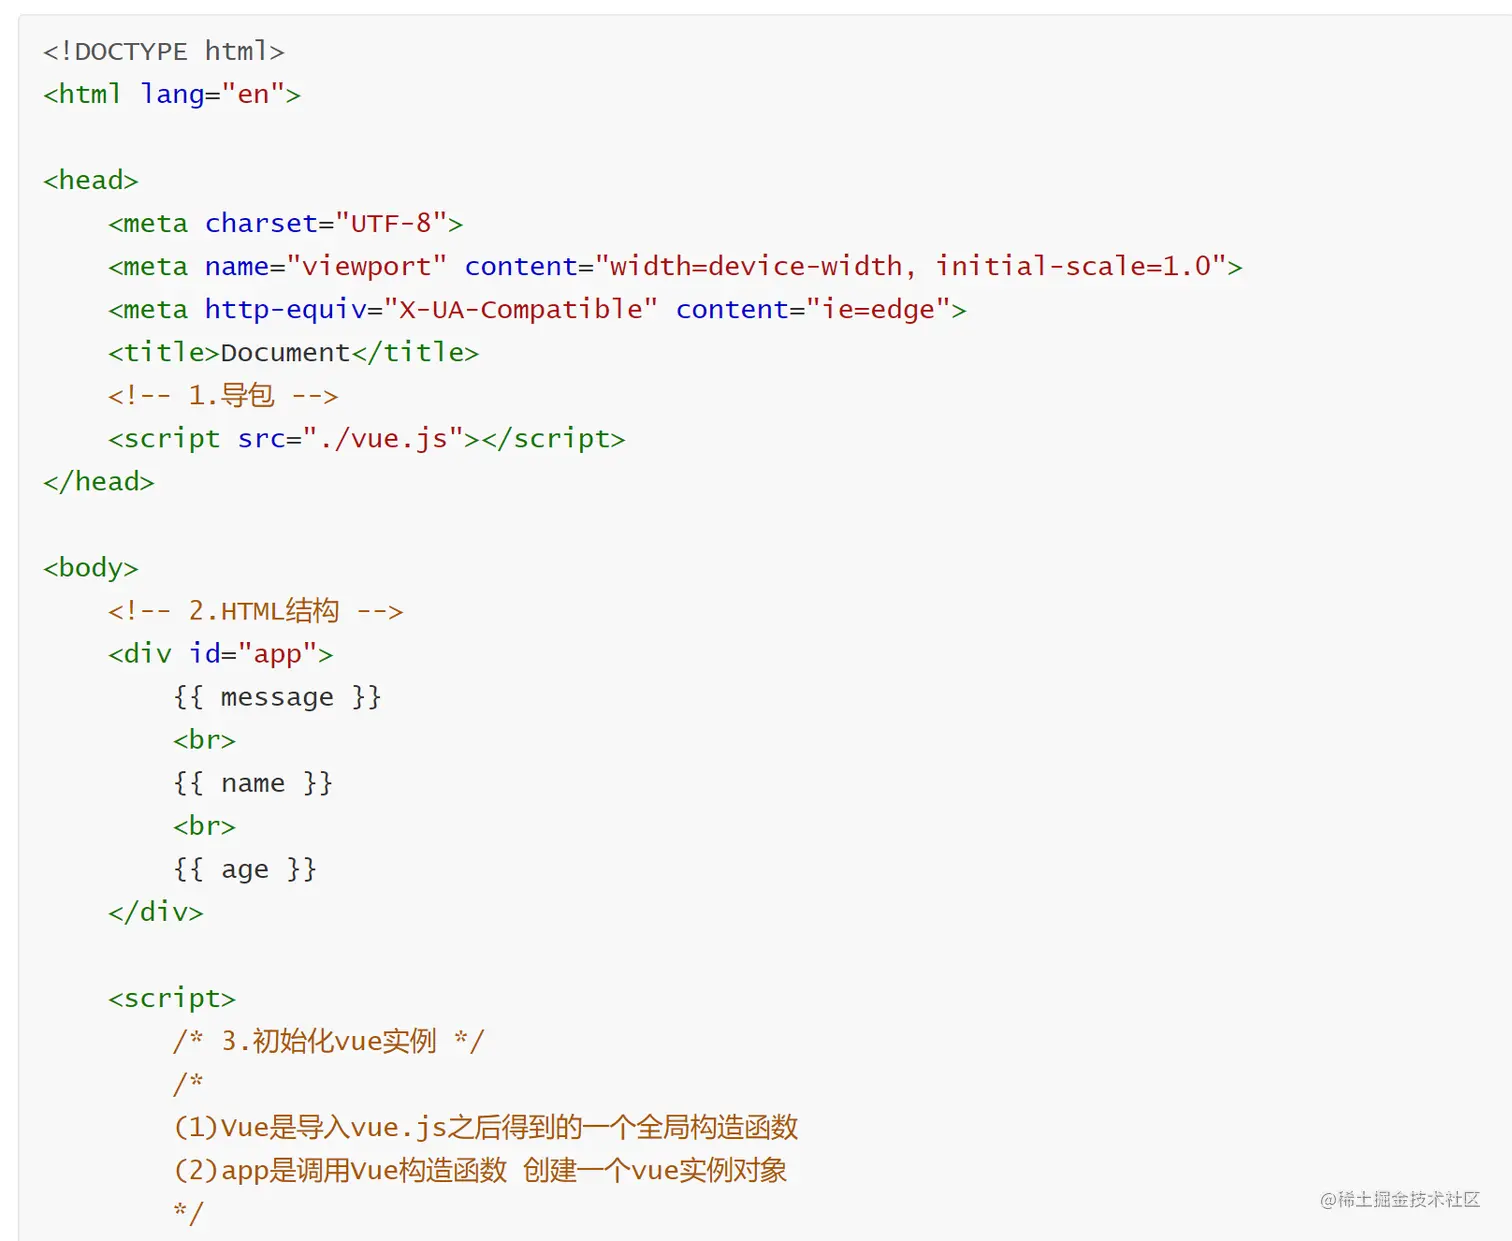Click the opening head tag
This screenshot has width=1512, height=1241.
point(91,180)
